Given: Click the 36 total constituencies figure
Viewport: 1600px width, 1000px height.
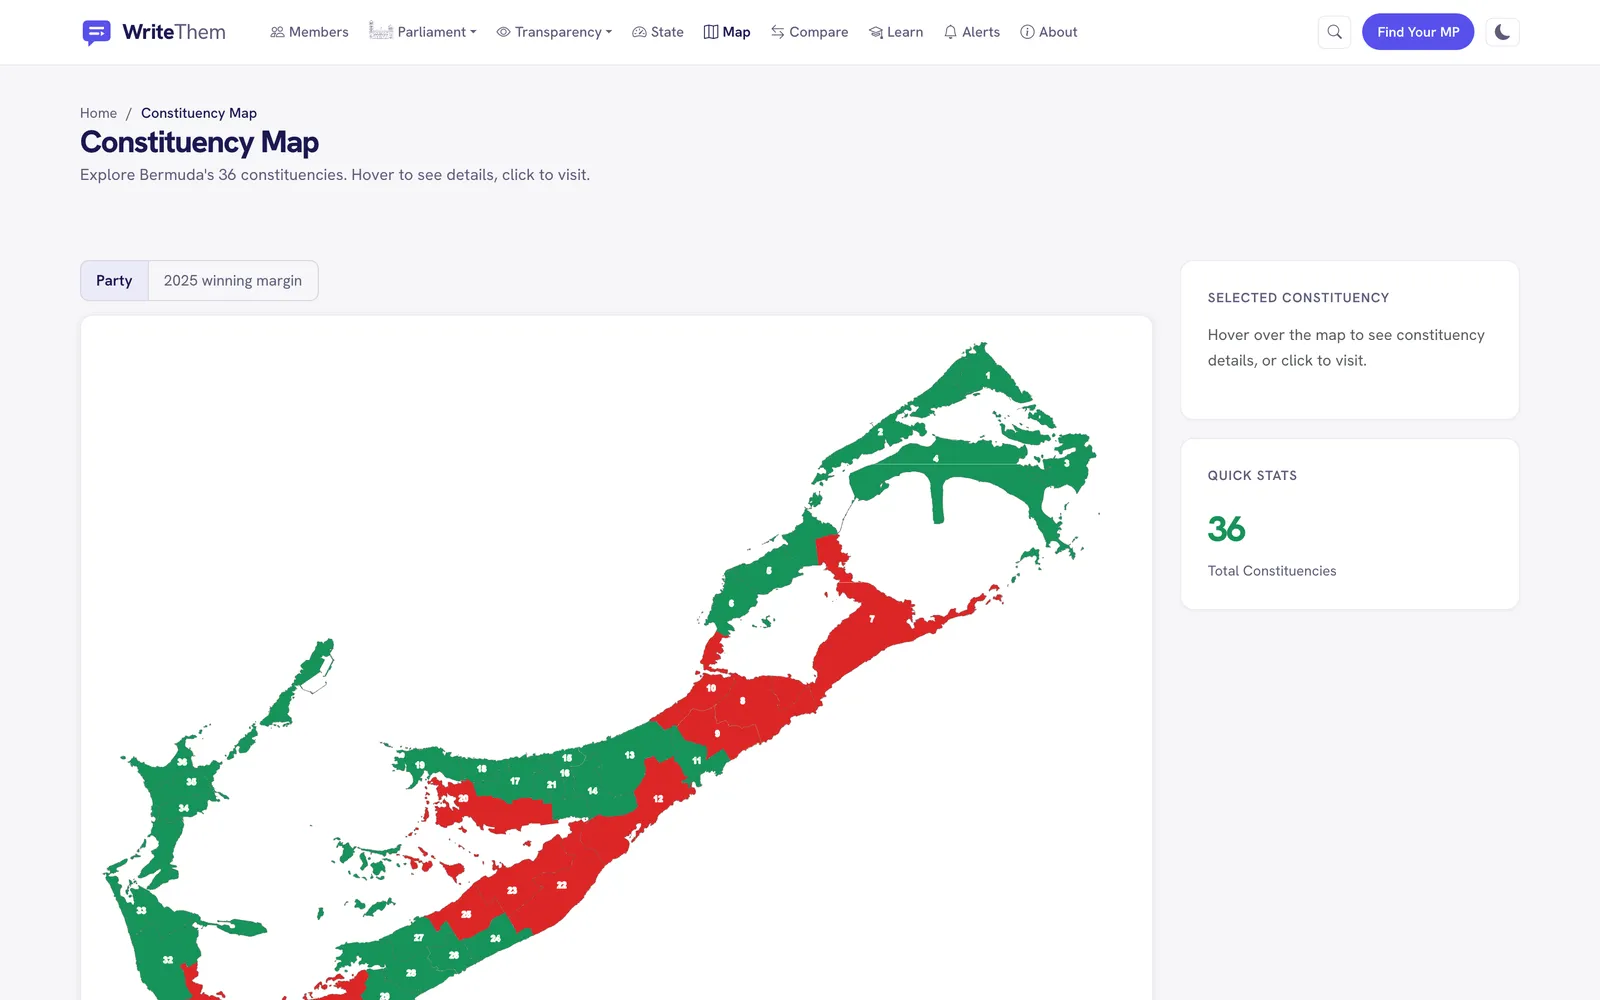Looking at the screenshot, I should (1226, 529).
